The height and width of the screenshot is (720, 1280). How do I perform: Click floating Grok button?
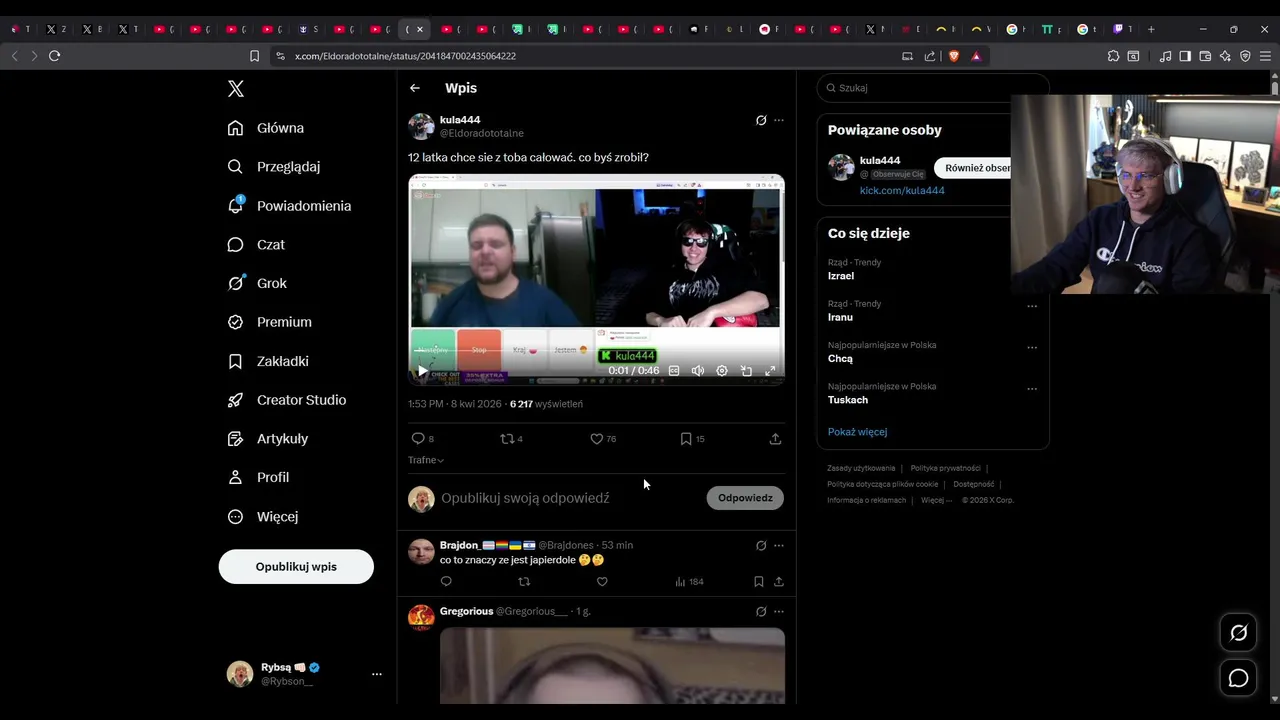click(1238, 633)
